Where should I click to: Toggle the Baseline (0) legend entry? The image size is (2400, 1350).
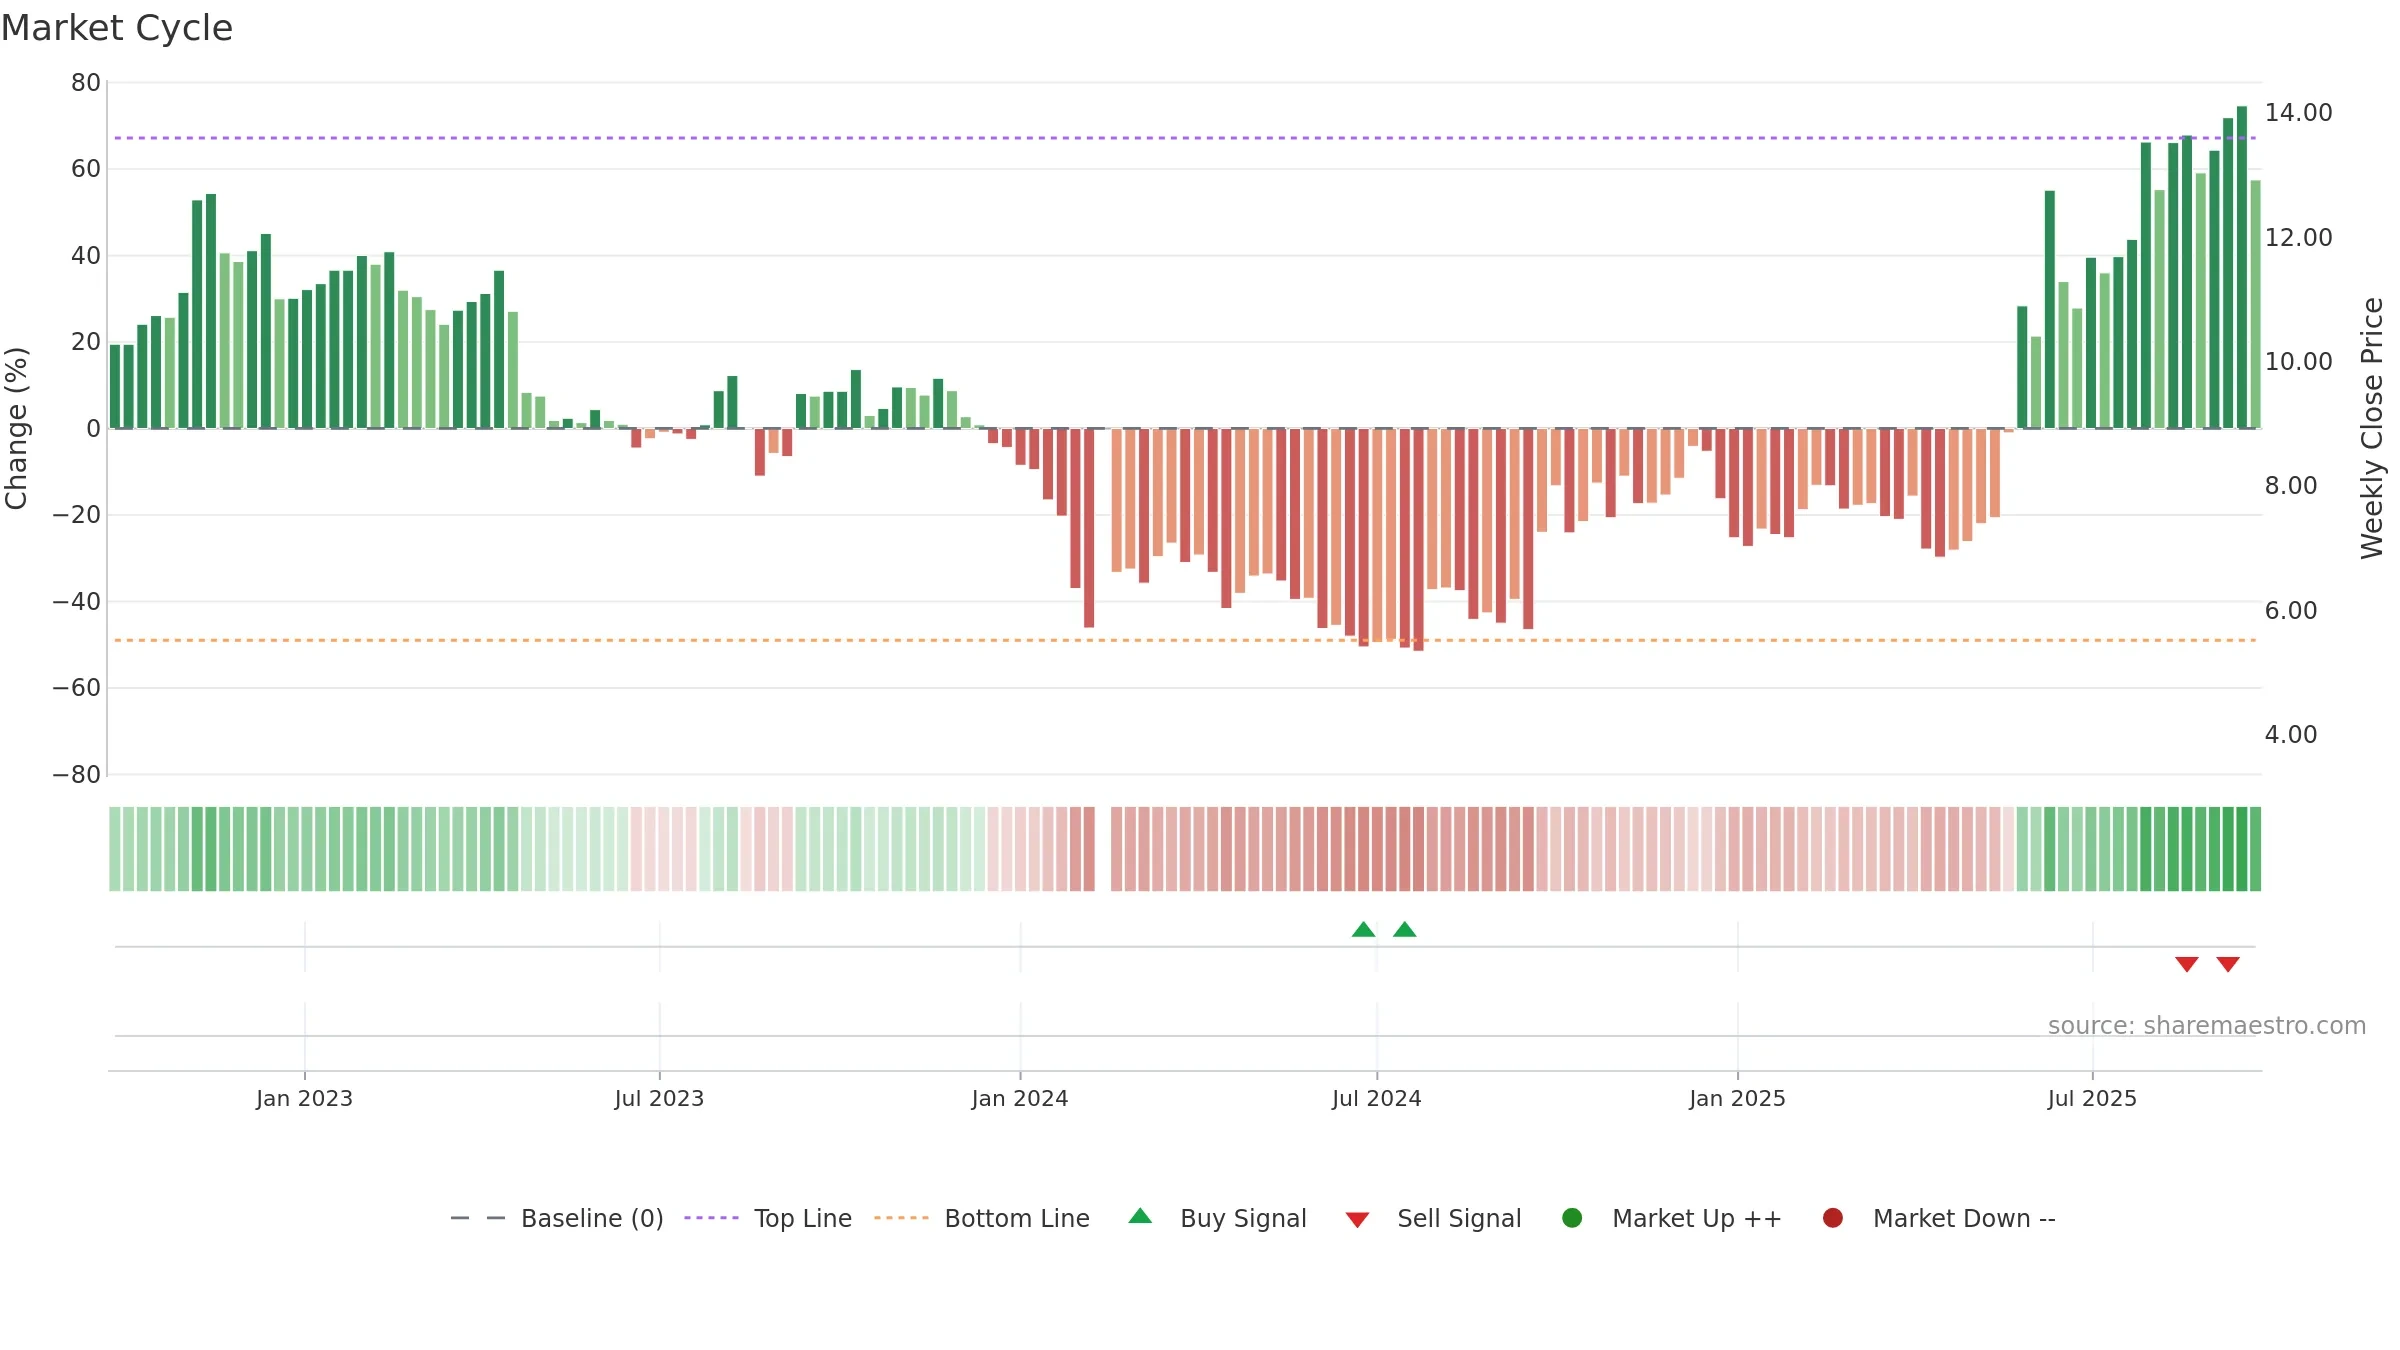tap(557, 1218)
